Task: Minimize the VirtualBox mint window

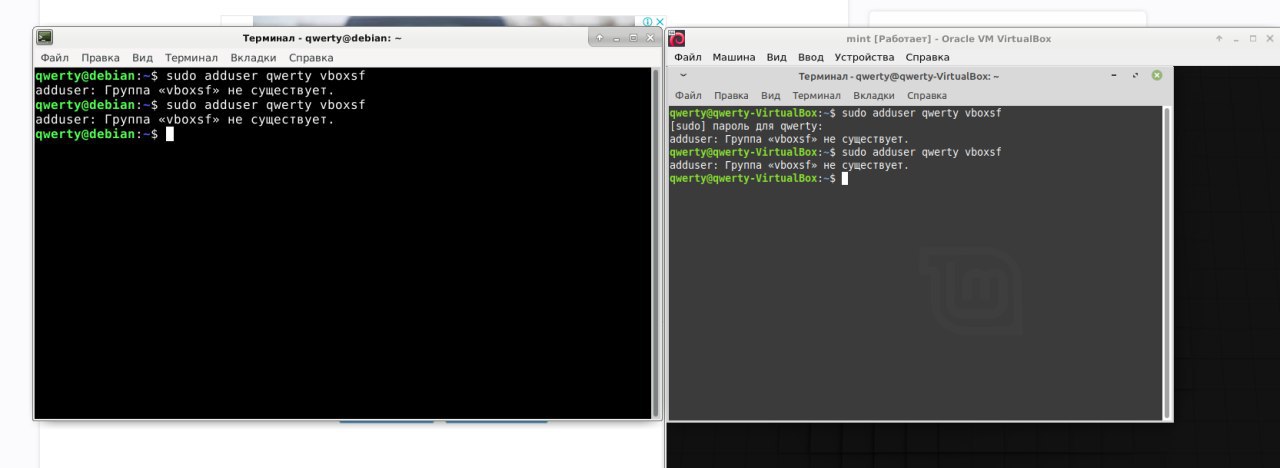Action: pos(1237,38)
